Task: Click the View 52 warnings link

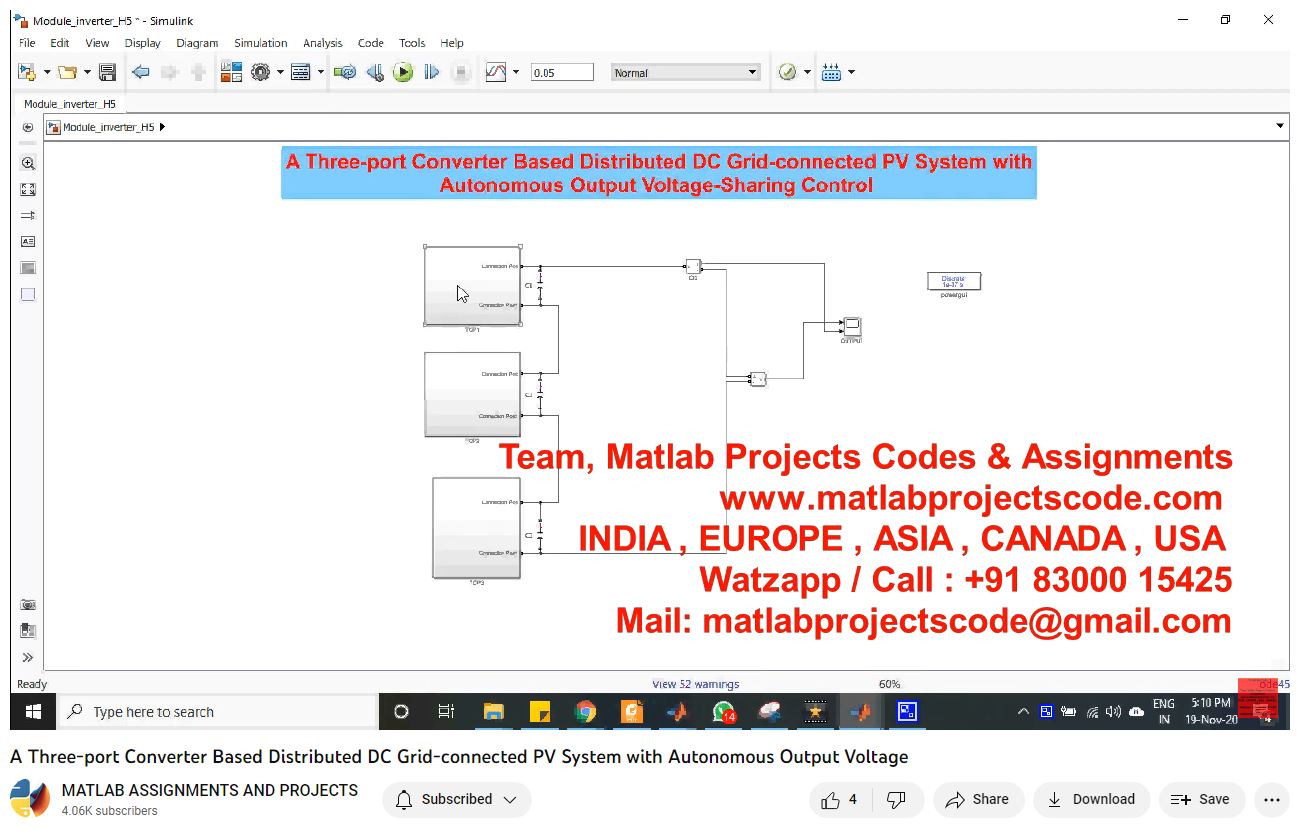Action: point(695,684)
